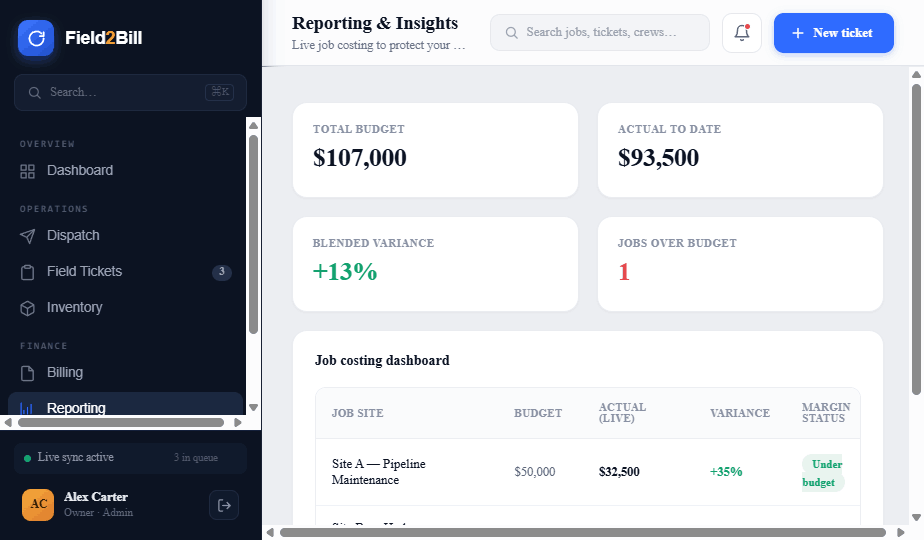The height and width of the screenshot is (540, 924).
Task: Click the green live sync status dot
Action: click(x=27, y=458)
